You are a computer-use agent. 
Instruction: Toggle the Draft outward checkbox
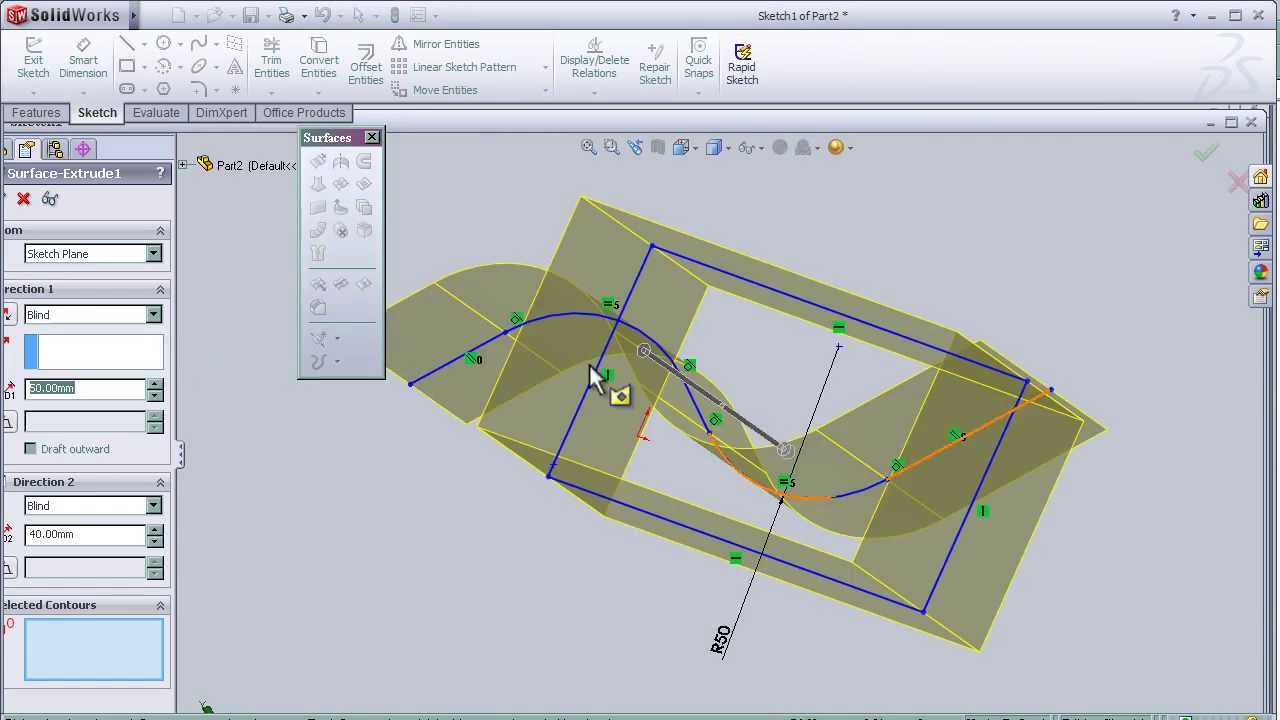point(30,449)
